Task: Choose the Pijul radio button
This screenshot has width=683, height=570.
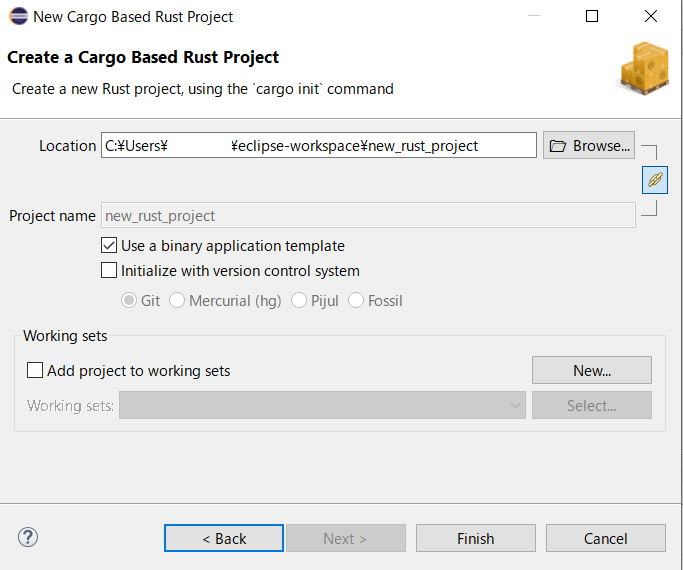Action: tap(299, 301)
